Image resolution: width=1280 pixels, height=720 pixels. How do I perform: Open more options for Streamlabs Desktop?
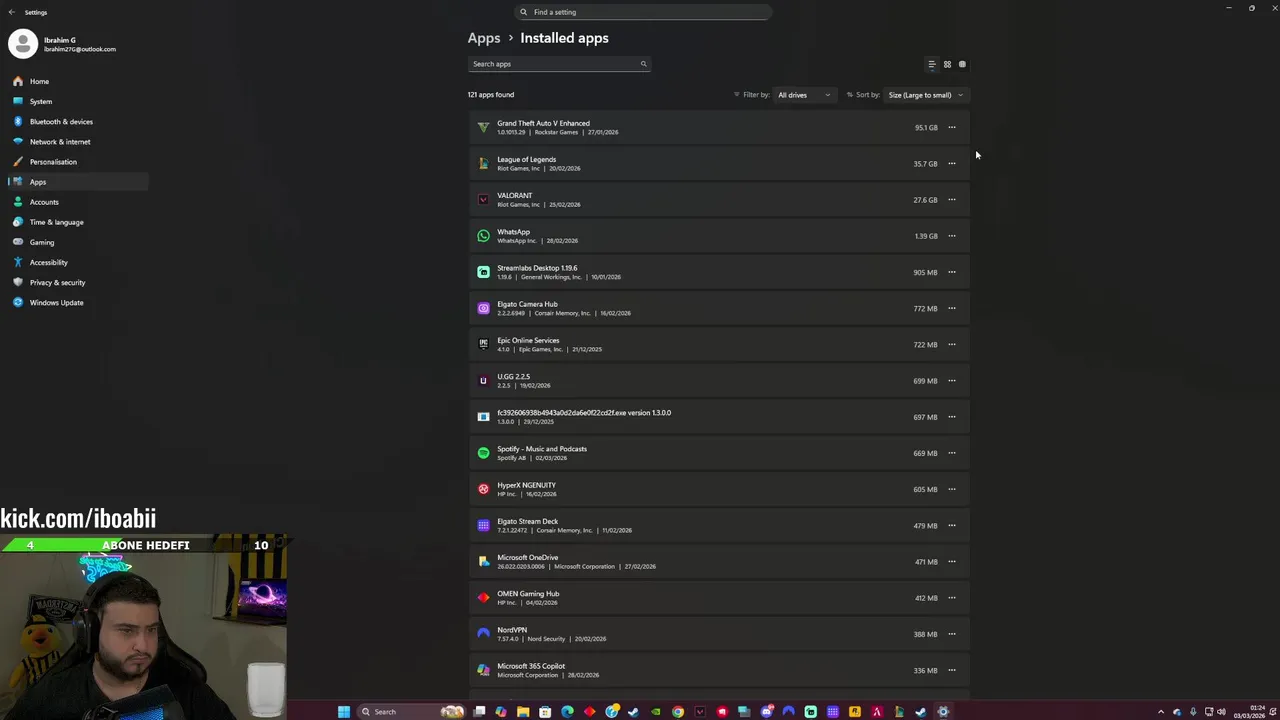952,272
